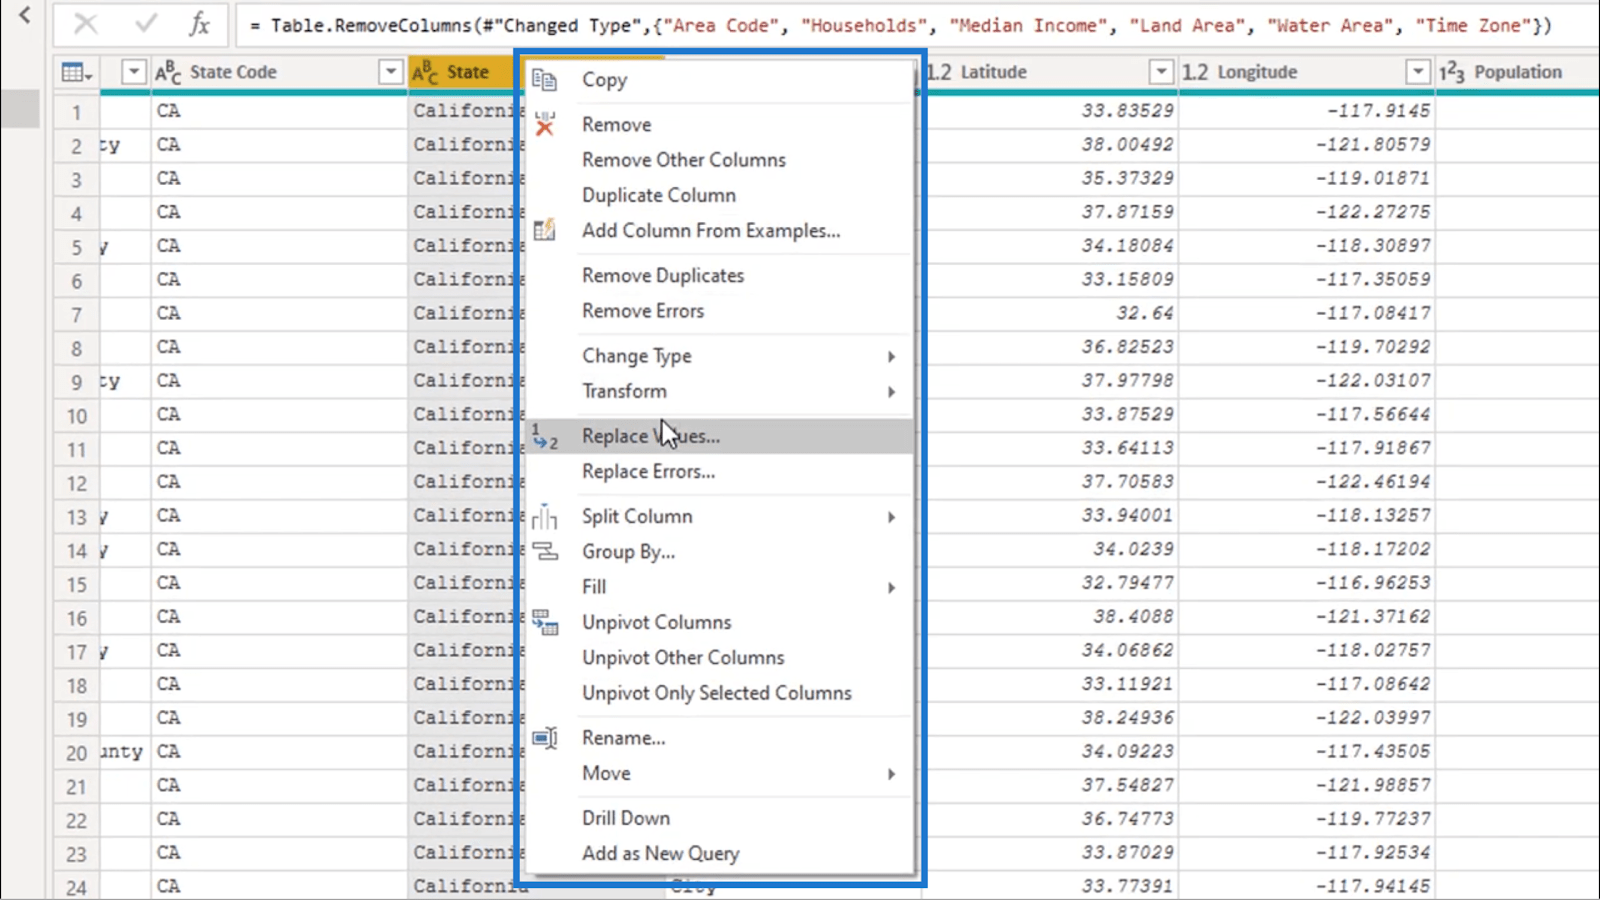The width and height of the screenshot is (1600, 900).
Task: Click the CA cell in row 5
Action: 279,246
